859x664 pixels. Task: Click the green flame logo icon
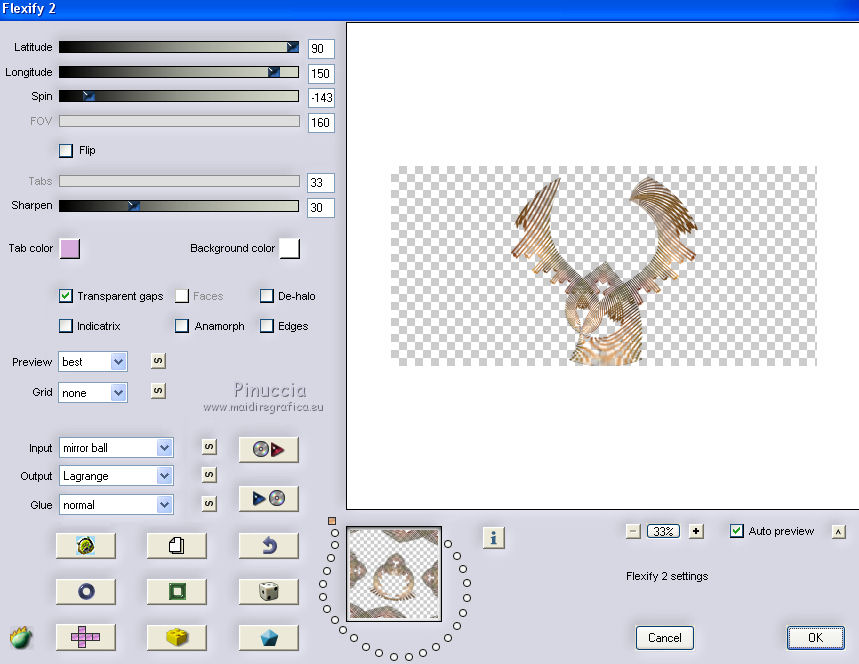(21, 638)
